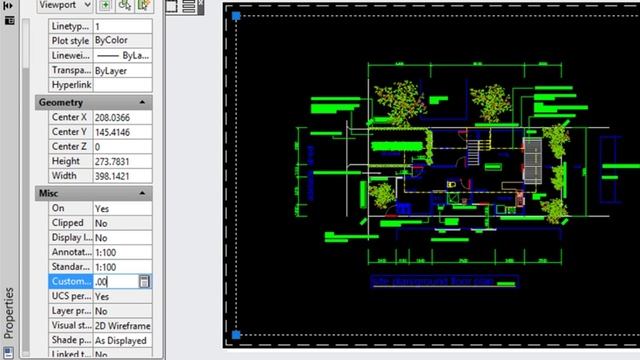Open the Annotation scale 1:100 value

click(122, 253)
